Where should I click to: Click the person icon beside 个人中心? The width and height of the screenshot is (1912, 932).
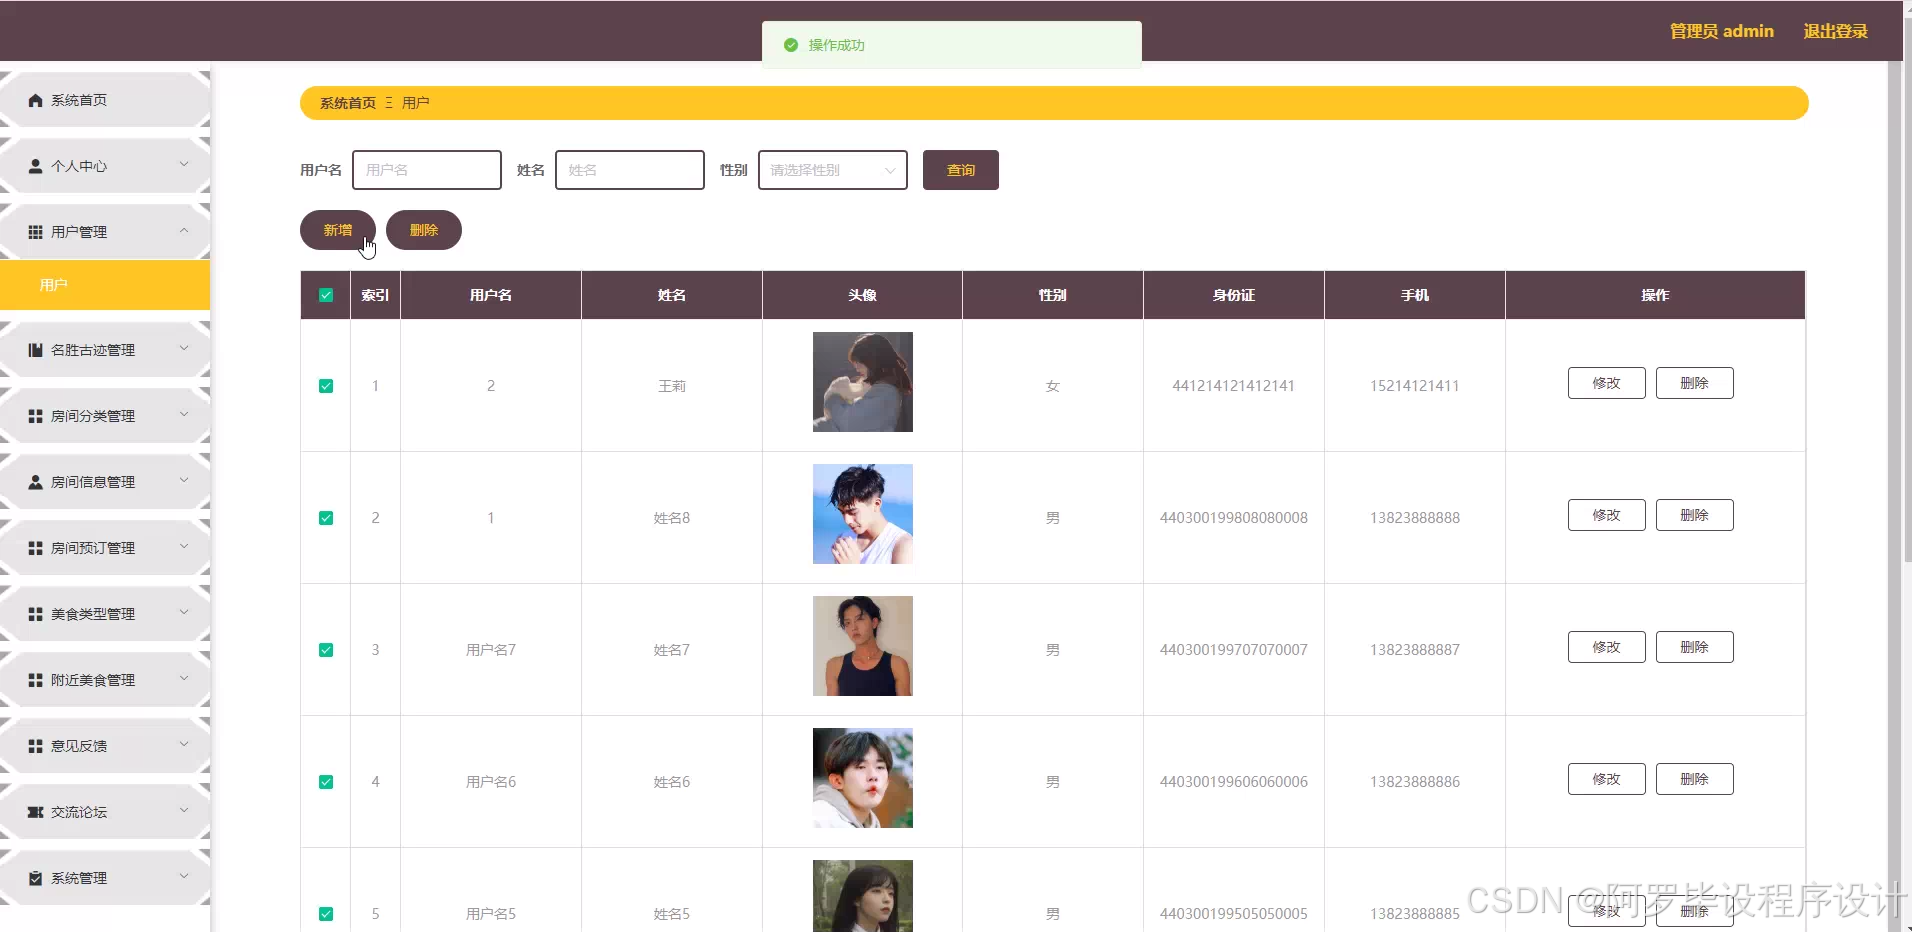[x=36, y=166]
